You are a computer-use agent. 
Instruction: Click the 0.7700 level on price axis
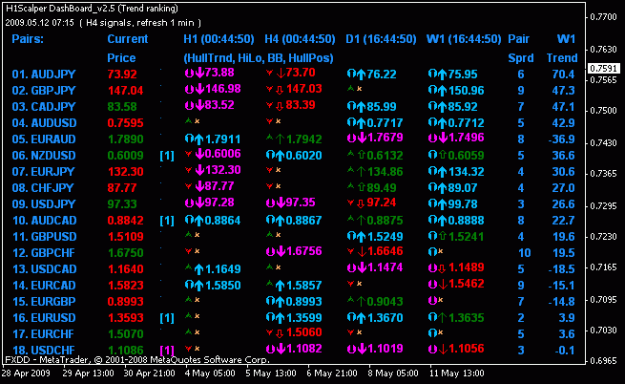pyautogui.click(x=603, y=17)
